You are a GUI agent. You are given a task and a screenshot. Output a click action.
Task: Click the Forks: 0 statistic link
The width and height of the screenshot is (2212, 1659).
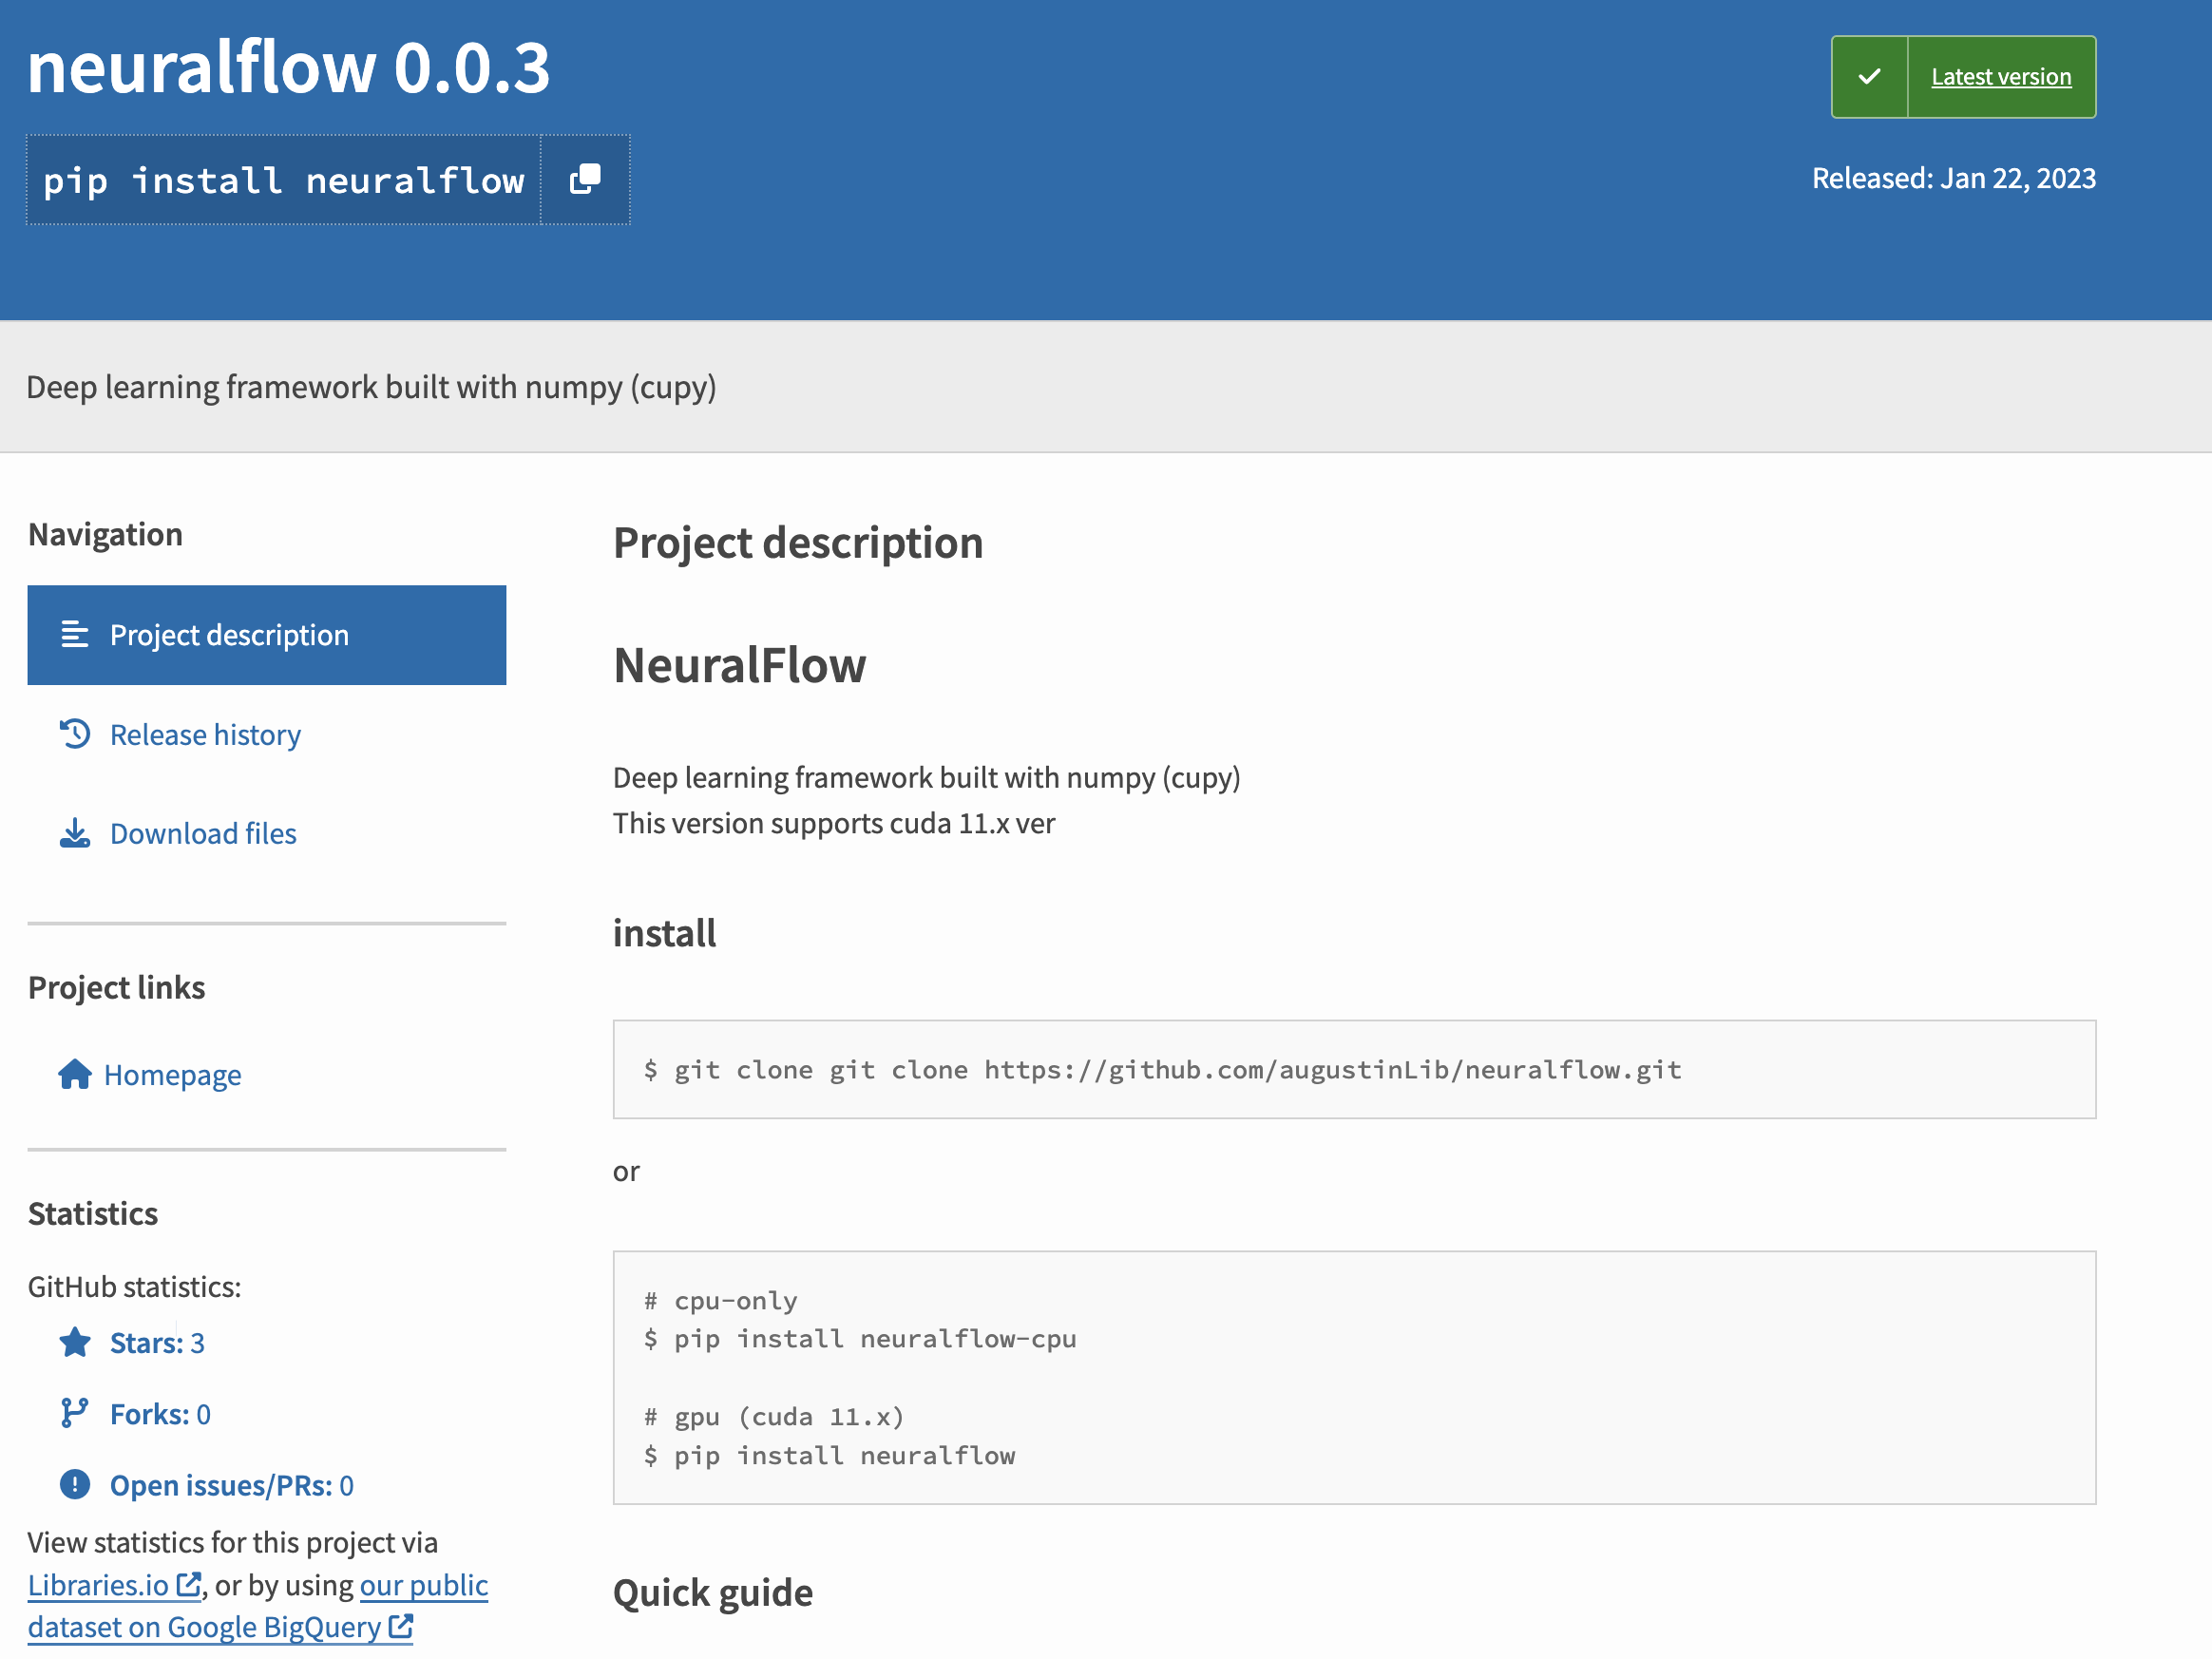(160, 1414)
